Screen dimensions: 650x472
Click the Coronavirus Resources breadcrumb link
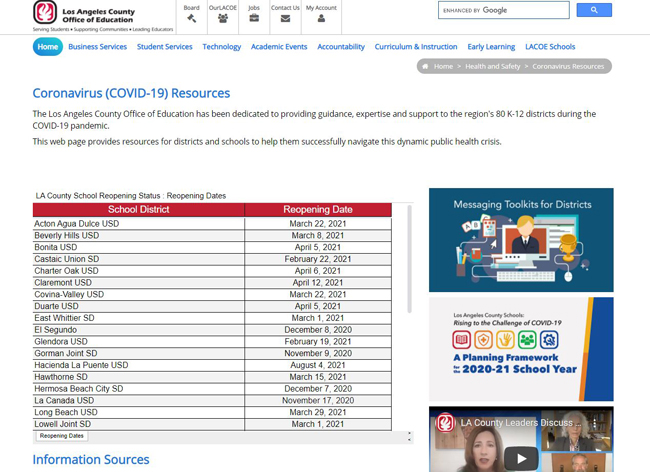pyautogui.click(x=568, y=66)
